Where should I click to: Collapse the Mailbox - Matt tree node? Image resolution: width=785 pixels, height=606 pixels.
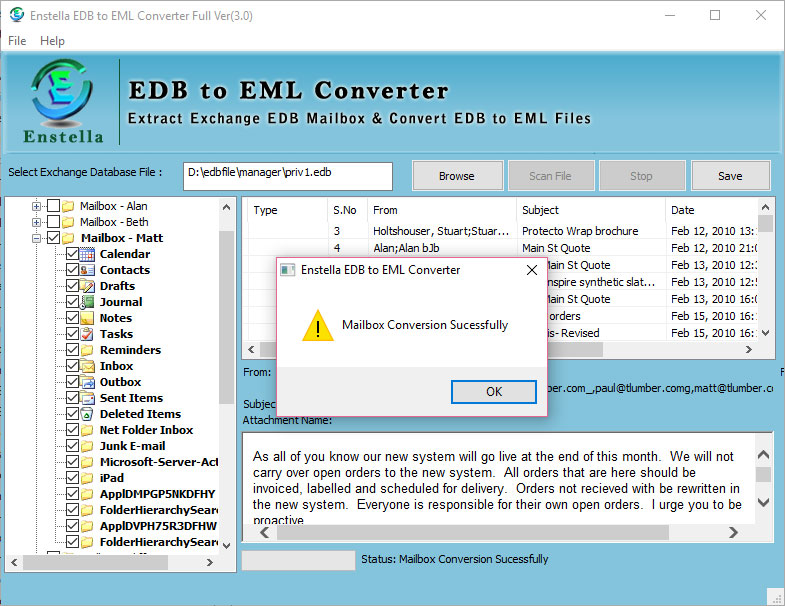[37, 238]
